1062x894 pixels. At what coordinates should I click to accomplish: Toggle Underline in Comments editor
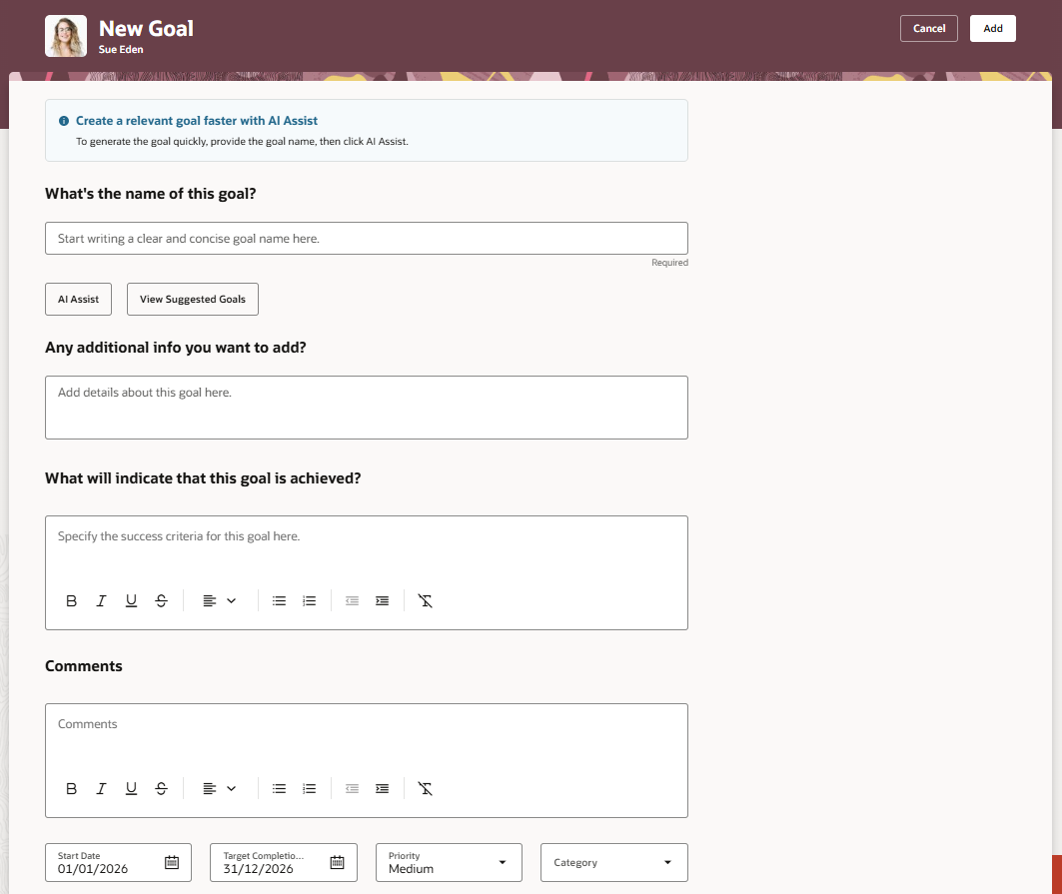coord(131,788)
